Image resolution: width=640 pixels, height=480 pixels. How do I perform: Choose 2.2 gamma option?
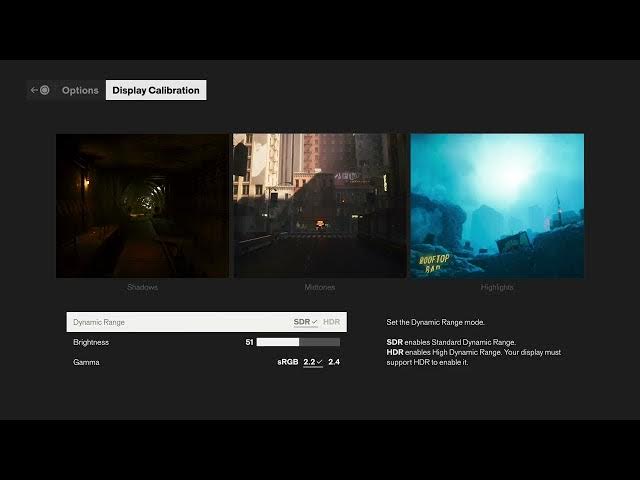tap(313, 362)
